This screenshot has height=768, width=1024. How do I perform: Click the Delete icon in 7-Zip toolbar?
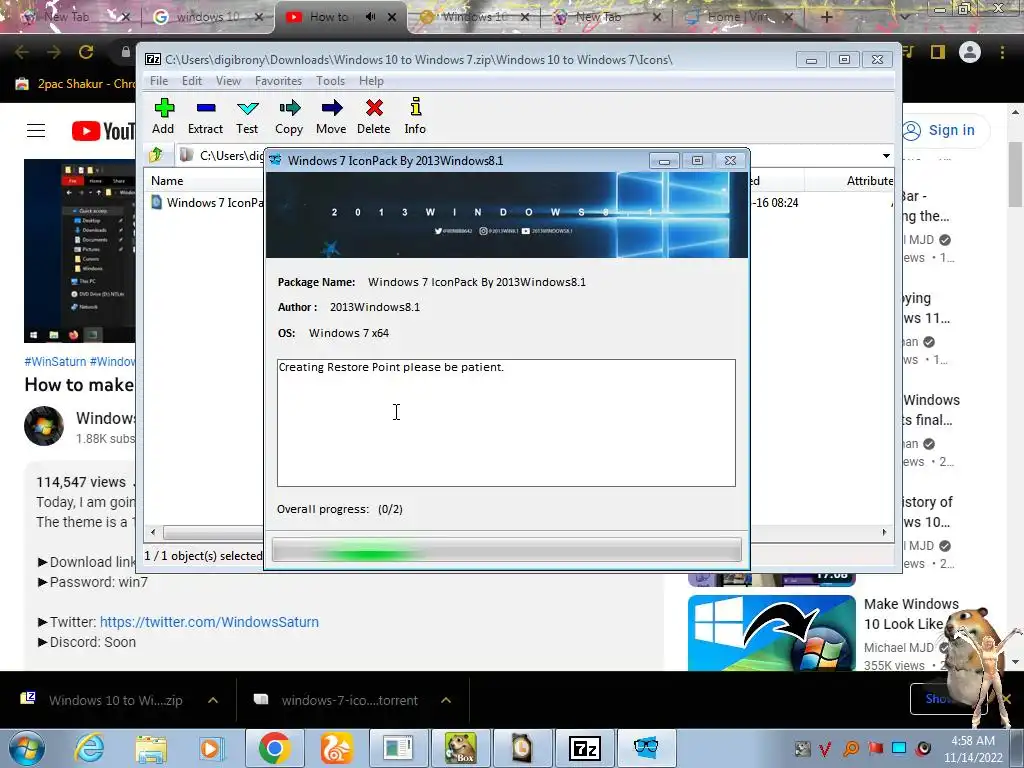[x=374, y=116]
